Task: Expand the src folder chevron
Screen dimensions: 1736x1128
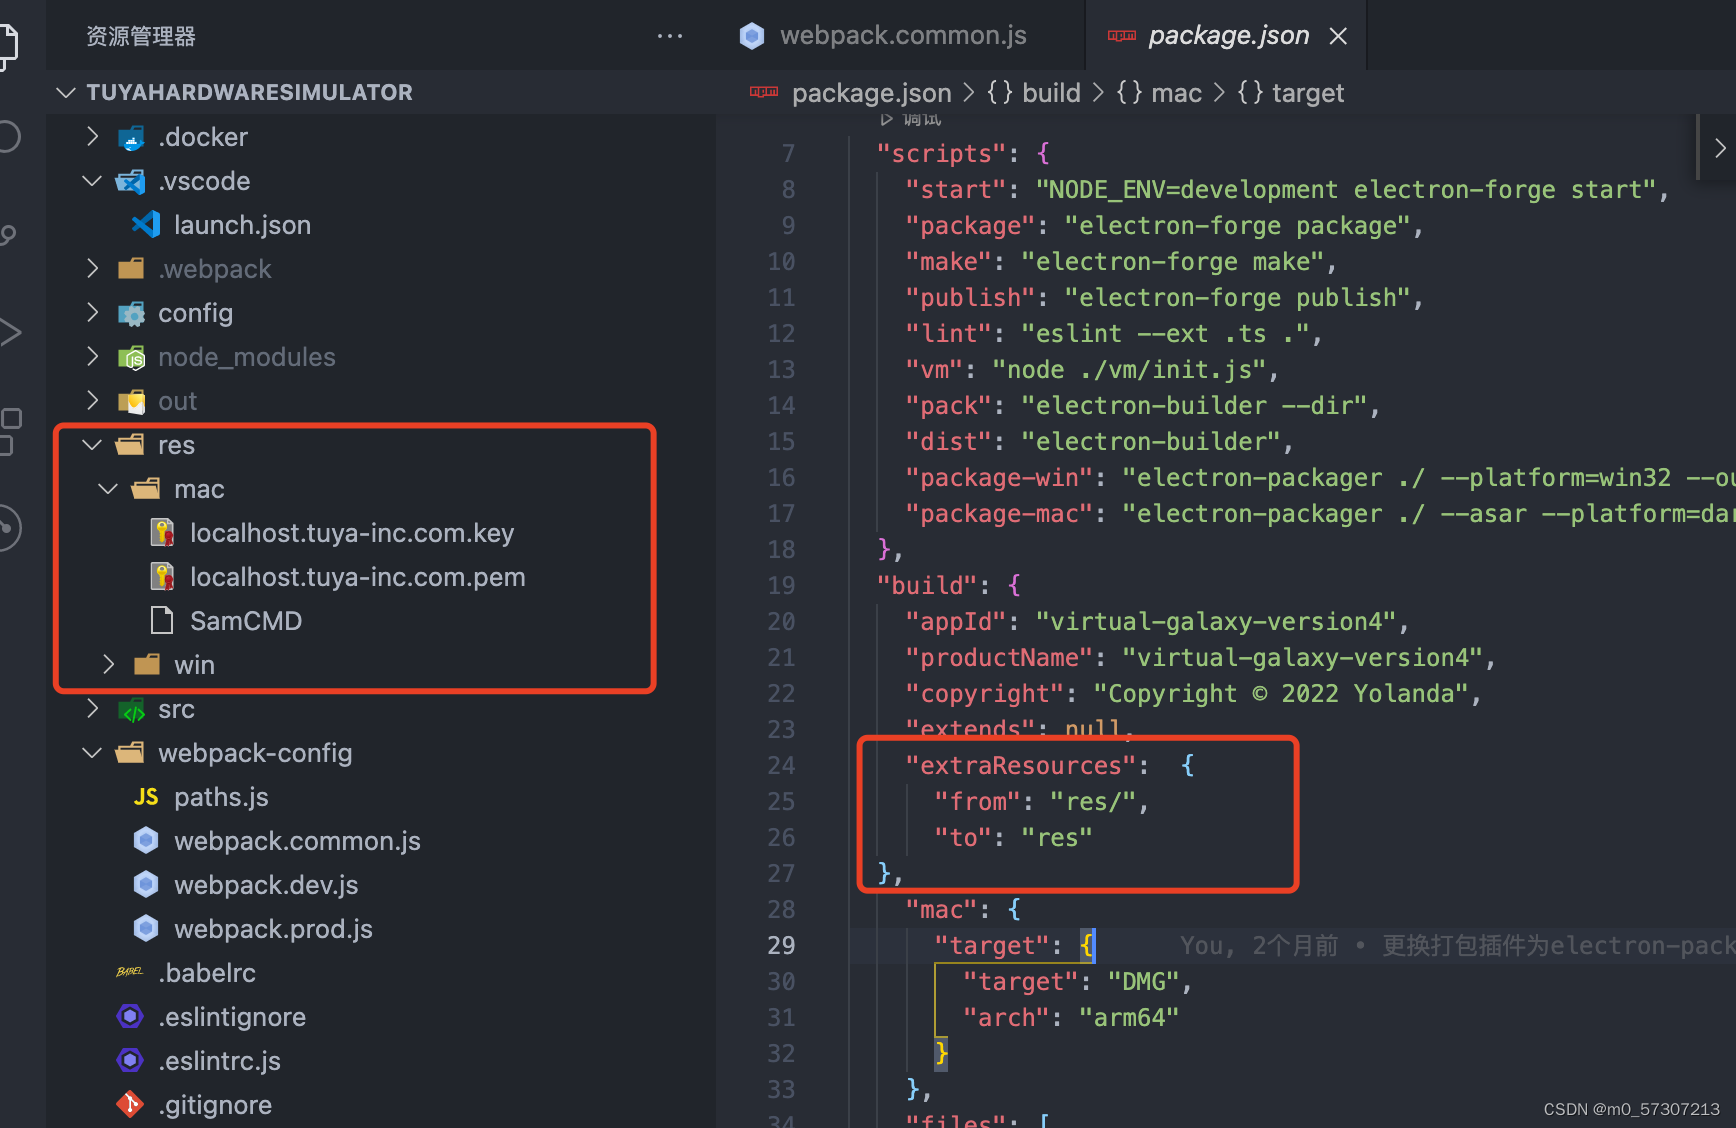Action: 92,709
